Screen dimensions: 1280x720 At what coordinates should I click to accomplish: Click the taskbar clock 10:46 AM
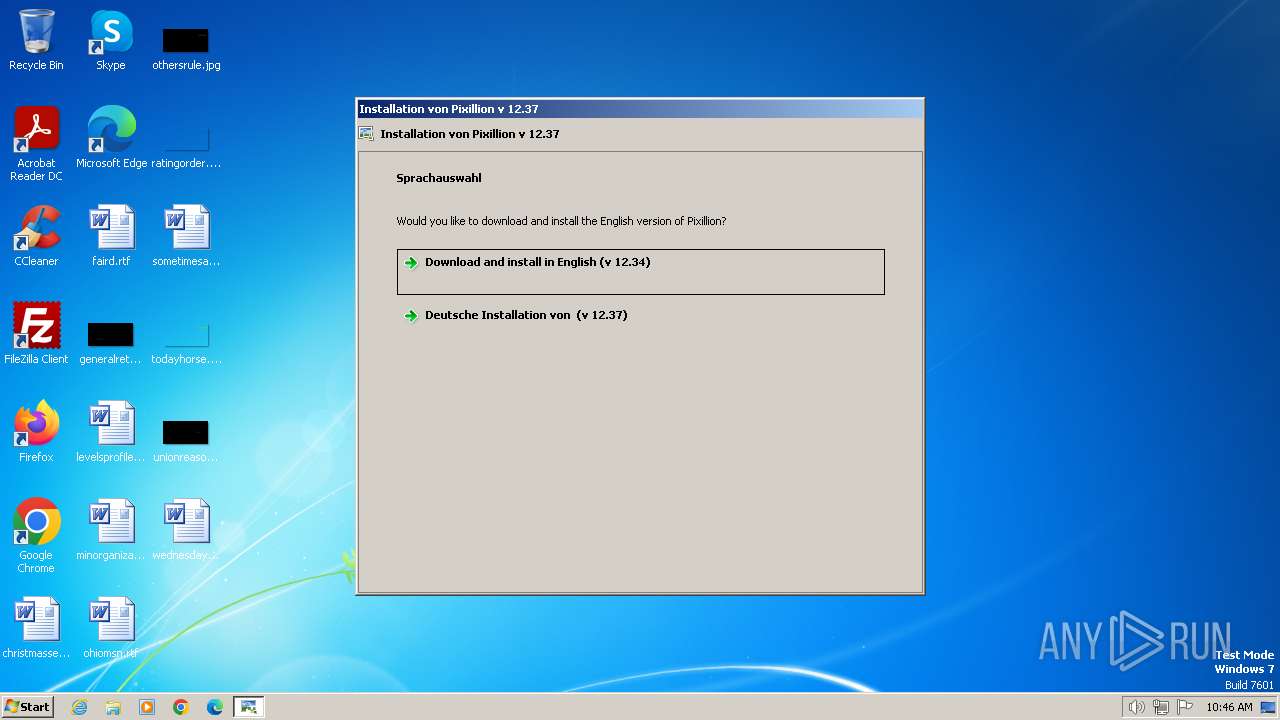point(1229,707)
